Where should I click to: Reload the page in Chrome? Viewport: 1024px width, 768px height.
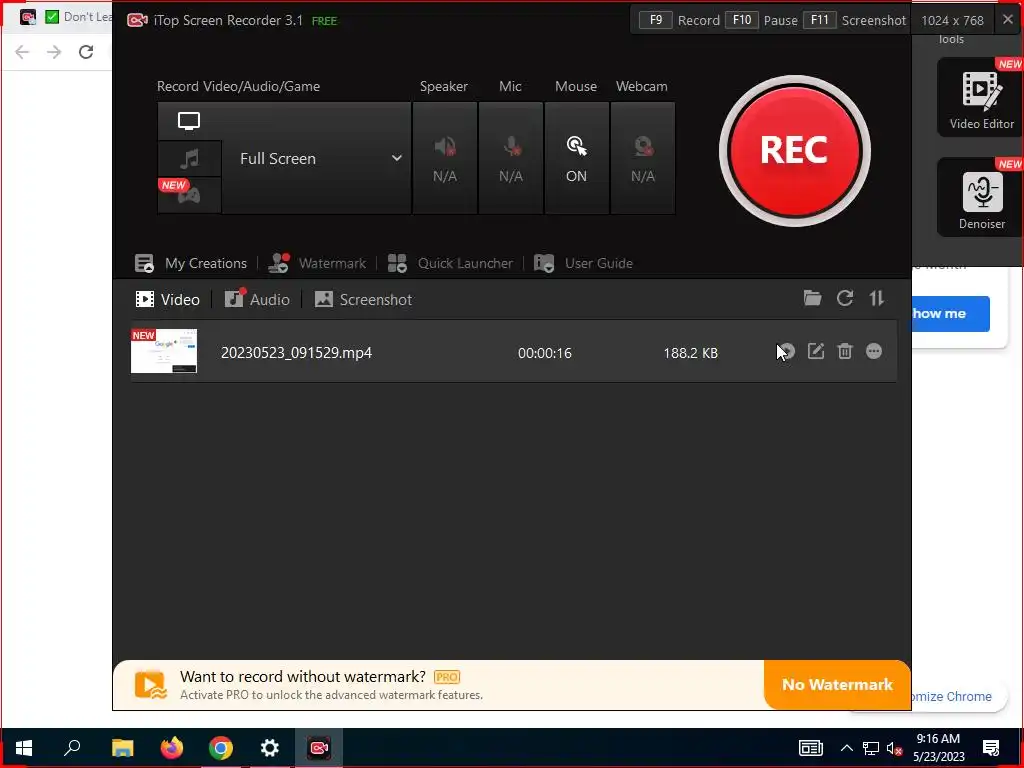[86, 52]
